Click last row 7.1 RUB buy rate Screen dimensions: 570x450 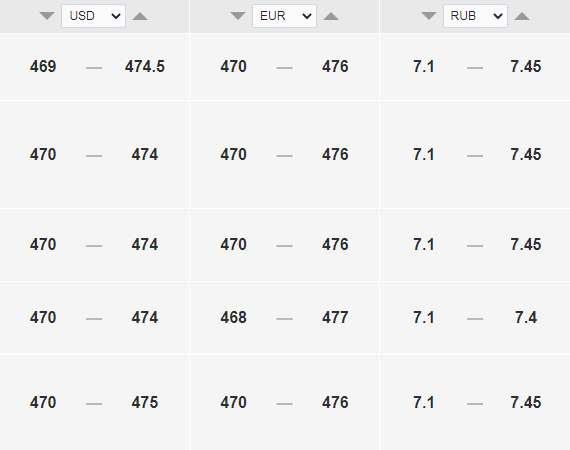(x=424, y=402)
